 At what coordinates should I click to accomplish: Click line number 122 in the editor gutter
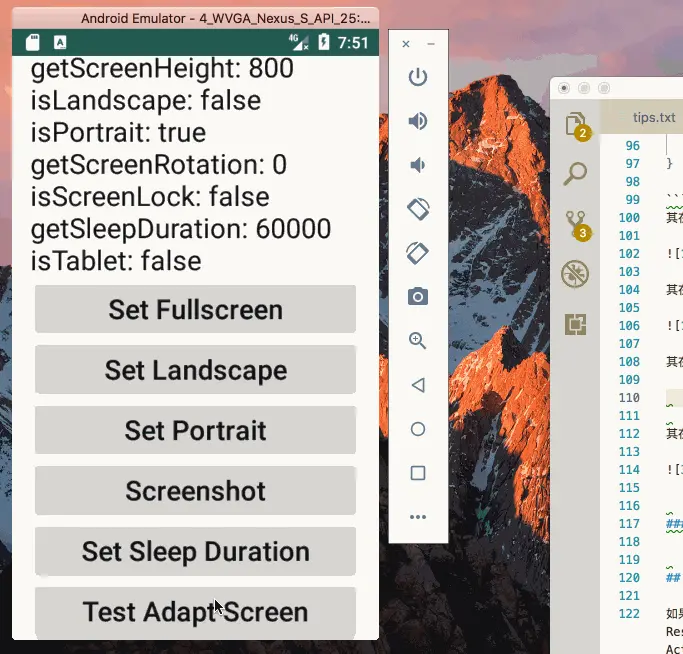coord(629,613)
